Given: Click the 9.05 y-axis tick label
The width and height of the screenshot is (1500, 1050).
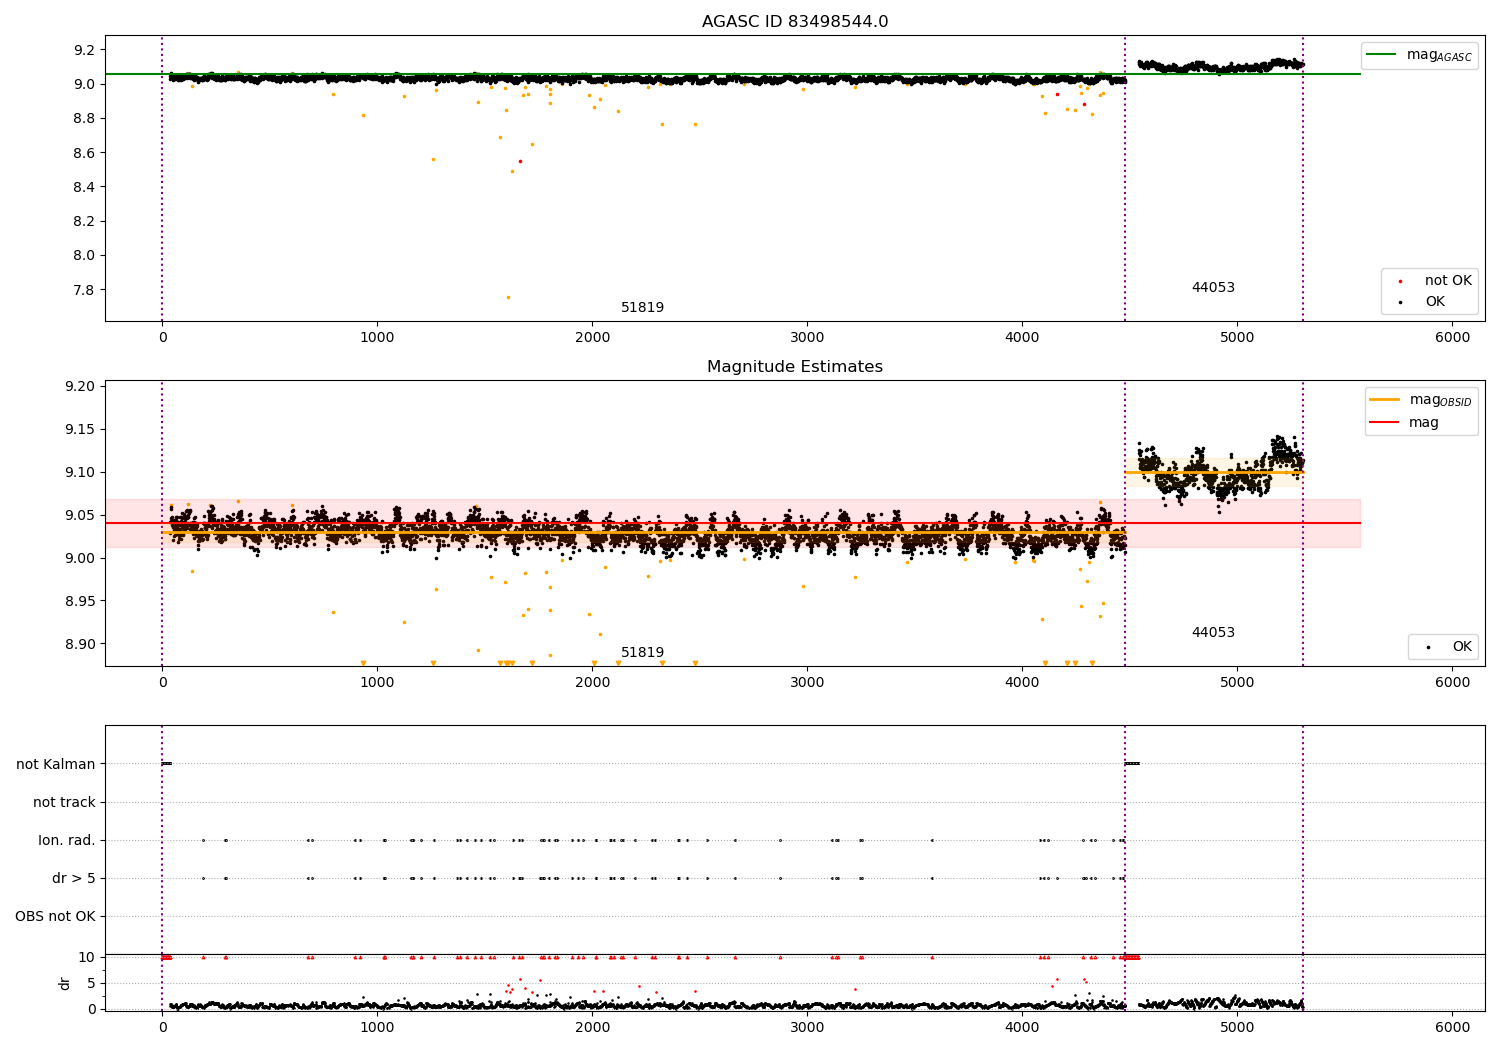Looking at the screenshot, I should pos(81,516).
